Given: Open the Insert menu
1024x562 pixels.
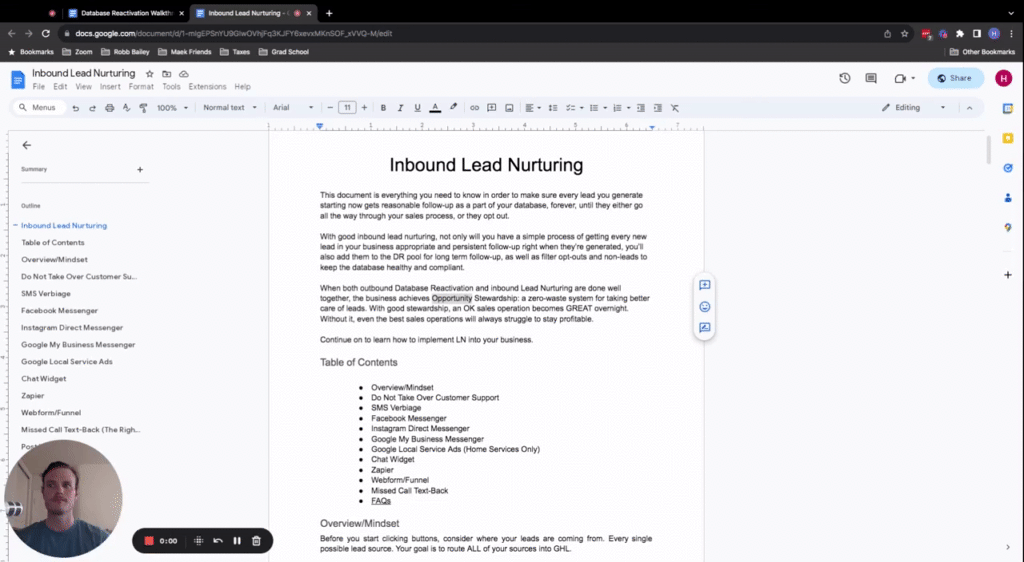Looking at the screenshot, I should pos(110,87).
